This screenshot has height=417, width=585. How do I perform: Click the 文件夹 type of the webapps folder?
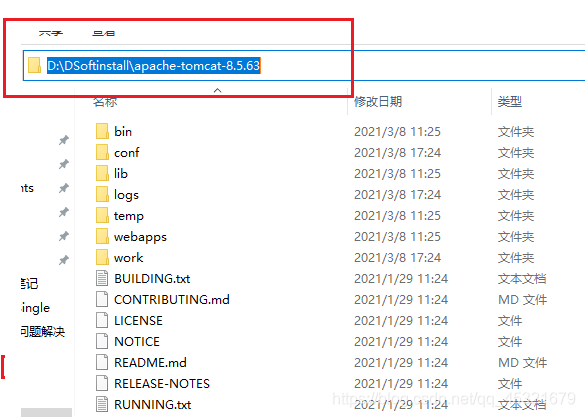pos(516,237)
